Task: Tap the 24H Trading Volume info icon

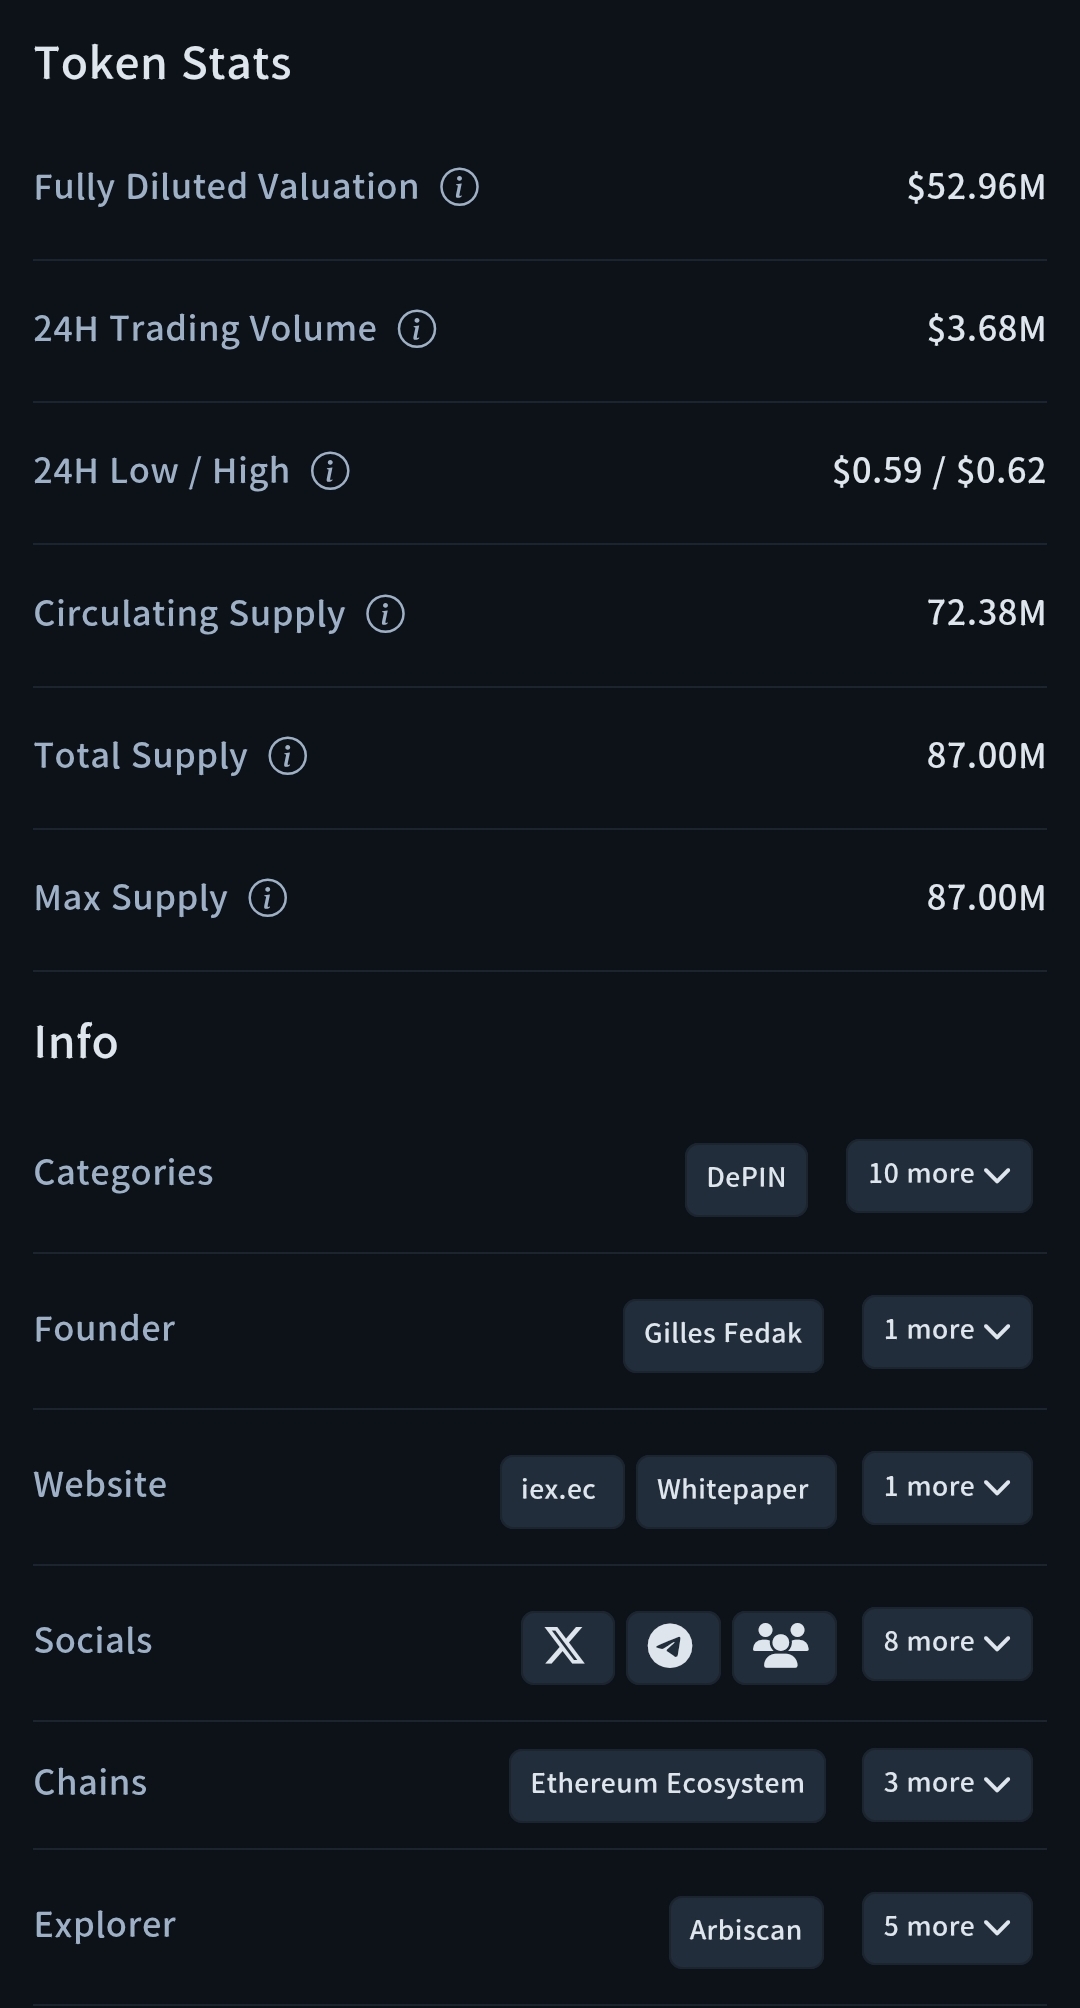Action: [x=417, y=329]
